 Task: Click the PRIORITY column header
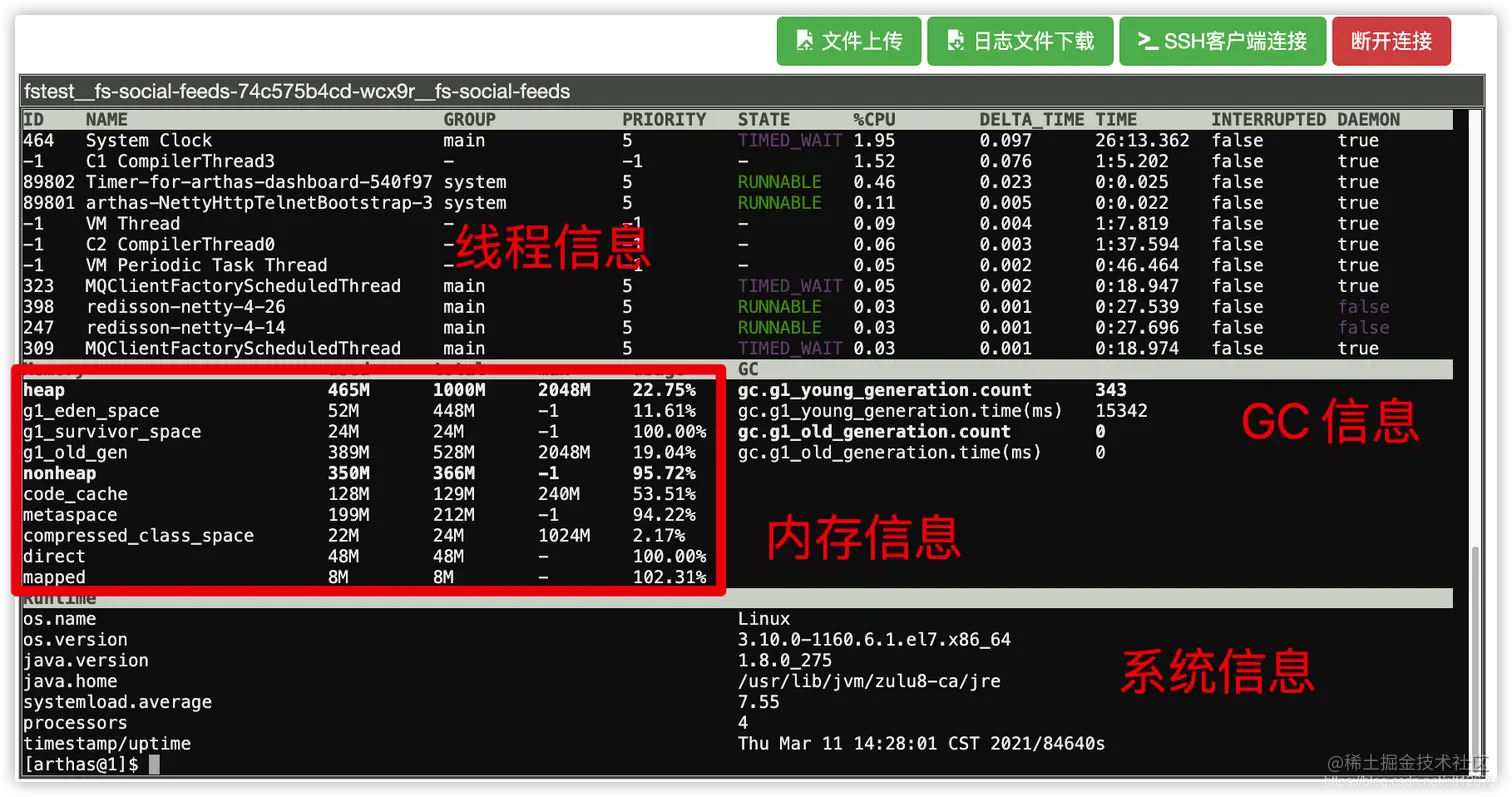(665, 120)
